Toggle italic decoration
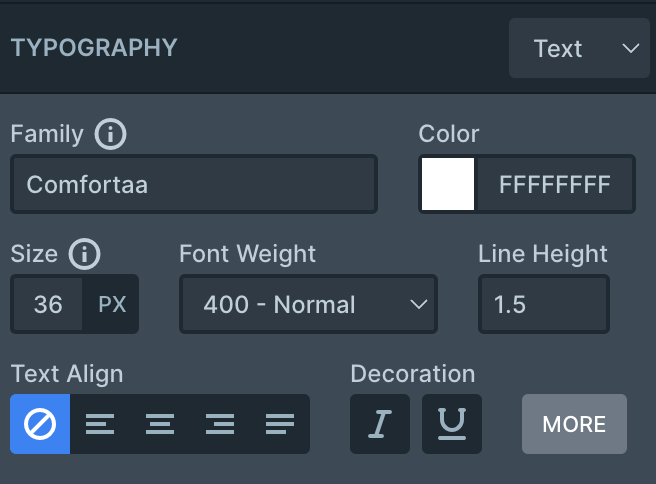The width and height of the screenshot is (656, 484). pyautogui.click(x=380, y=424)
